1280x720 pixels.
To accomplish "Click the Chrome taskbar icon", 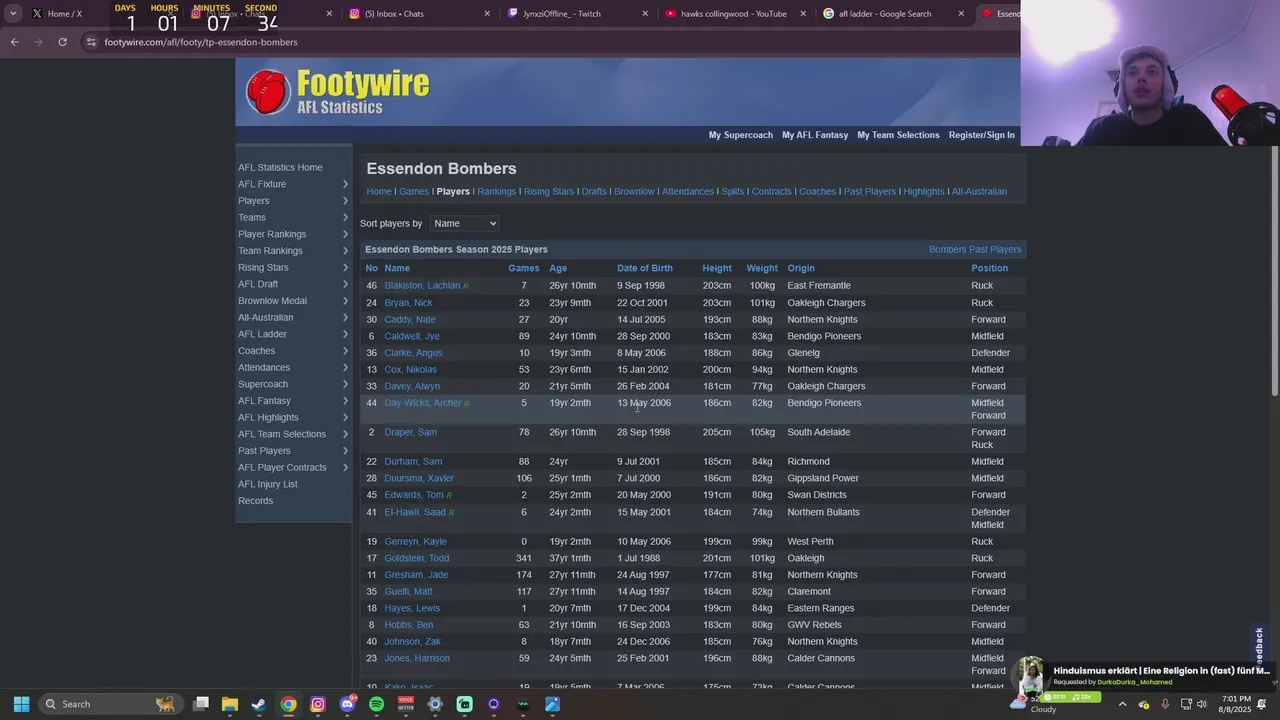I will click(x=288, y=704).
